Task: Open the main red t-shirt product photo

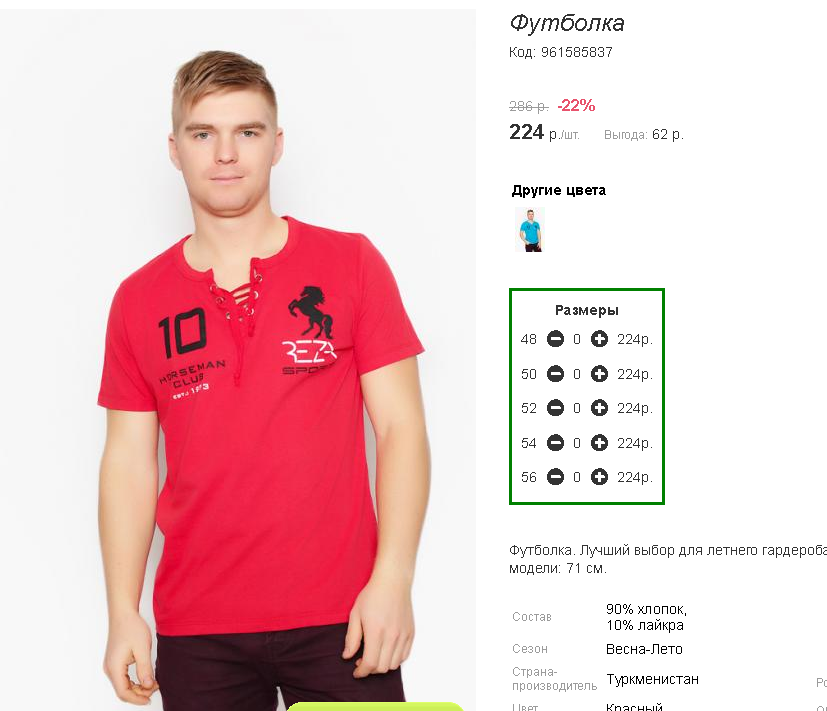Action: [x=238, y=360]
